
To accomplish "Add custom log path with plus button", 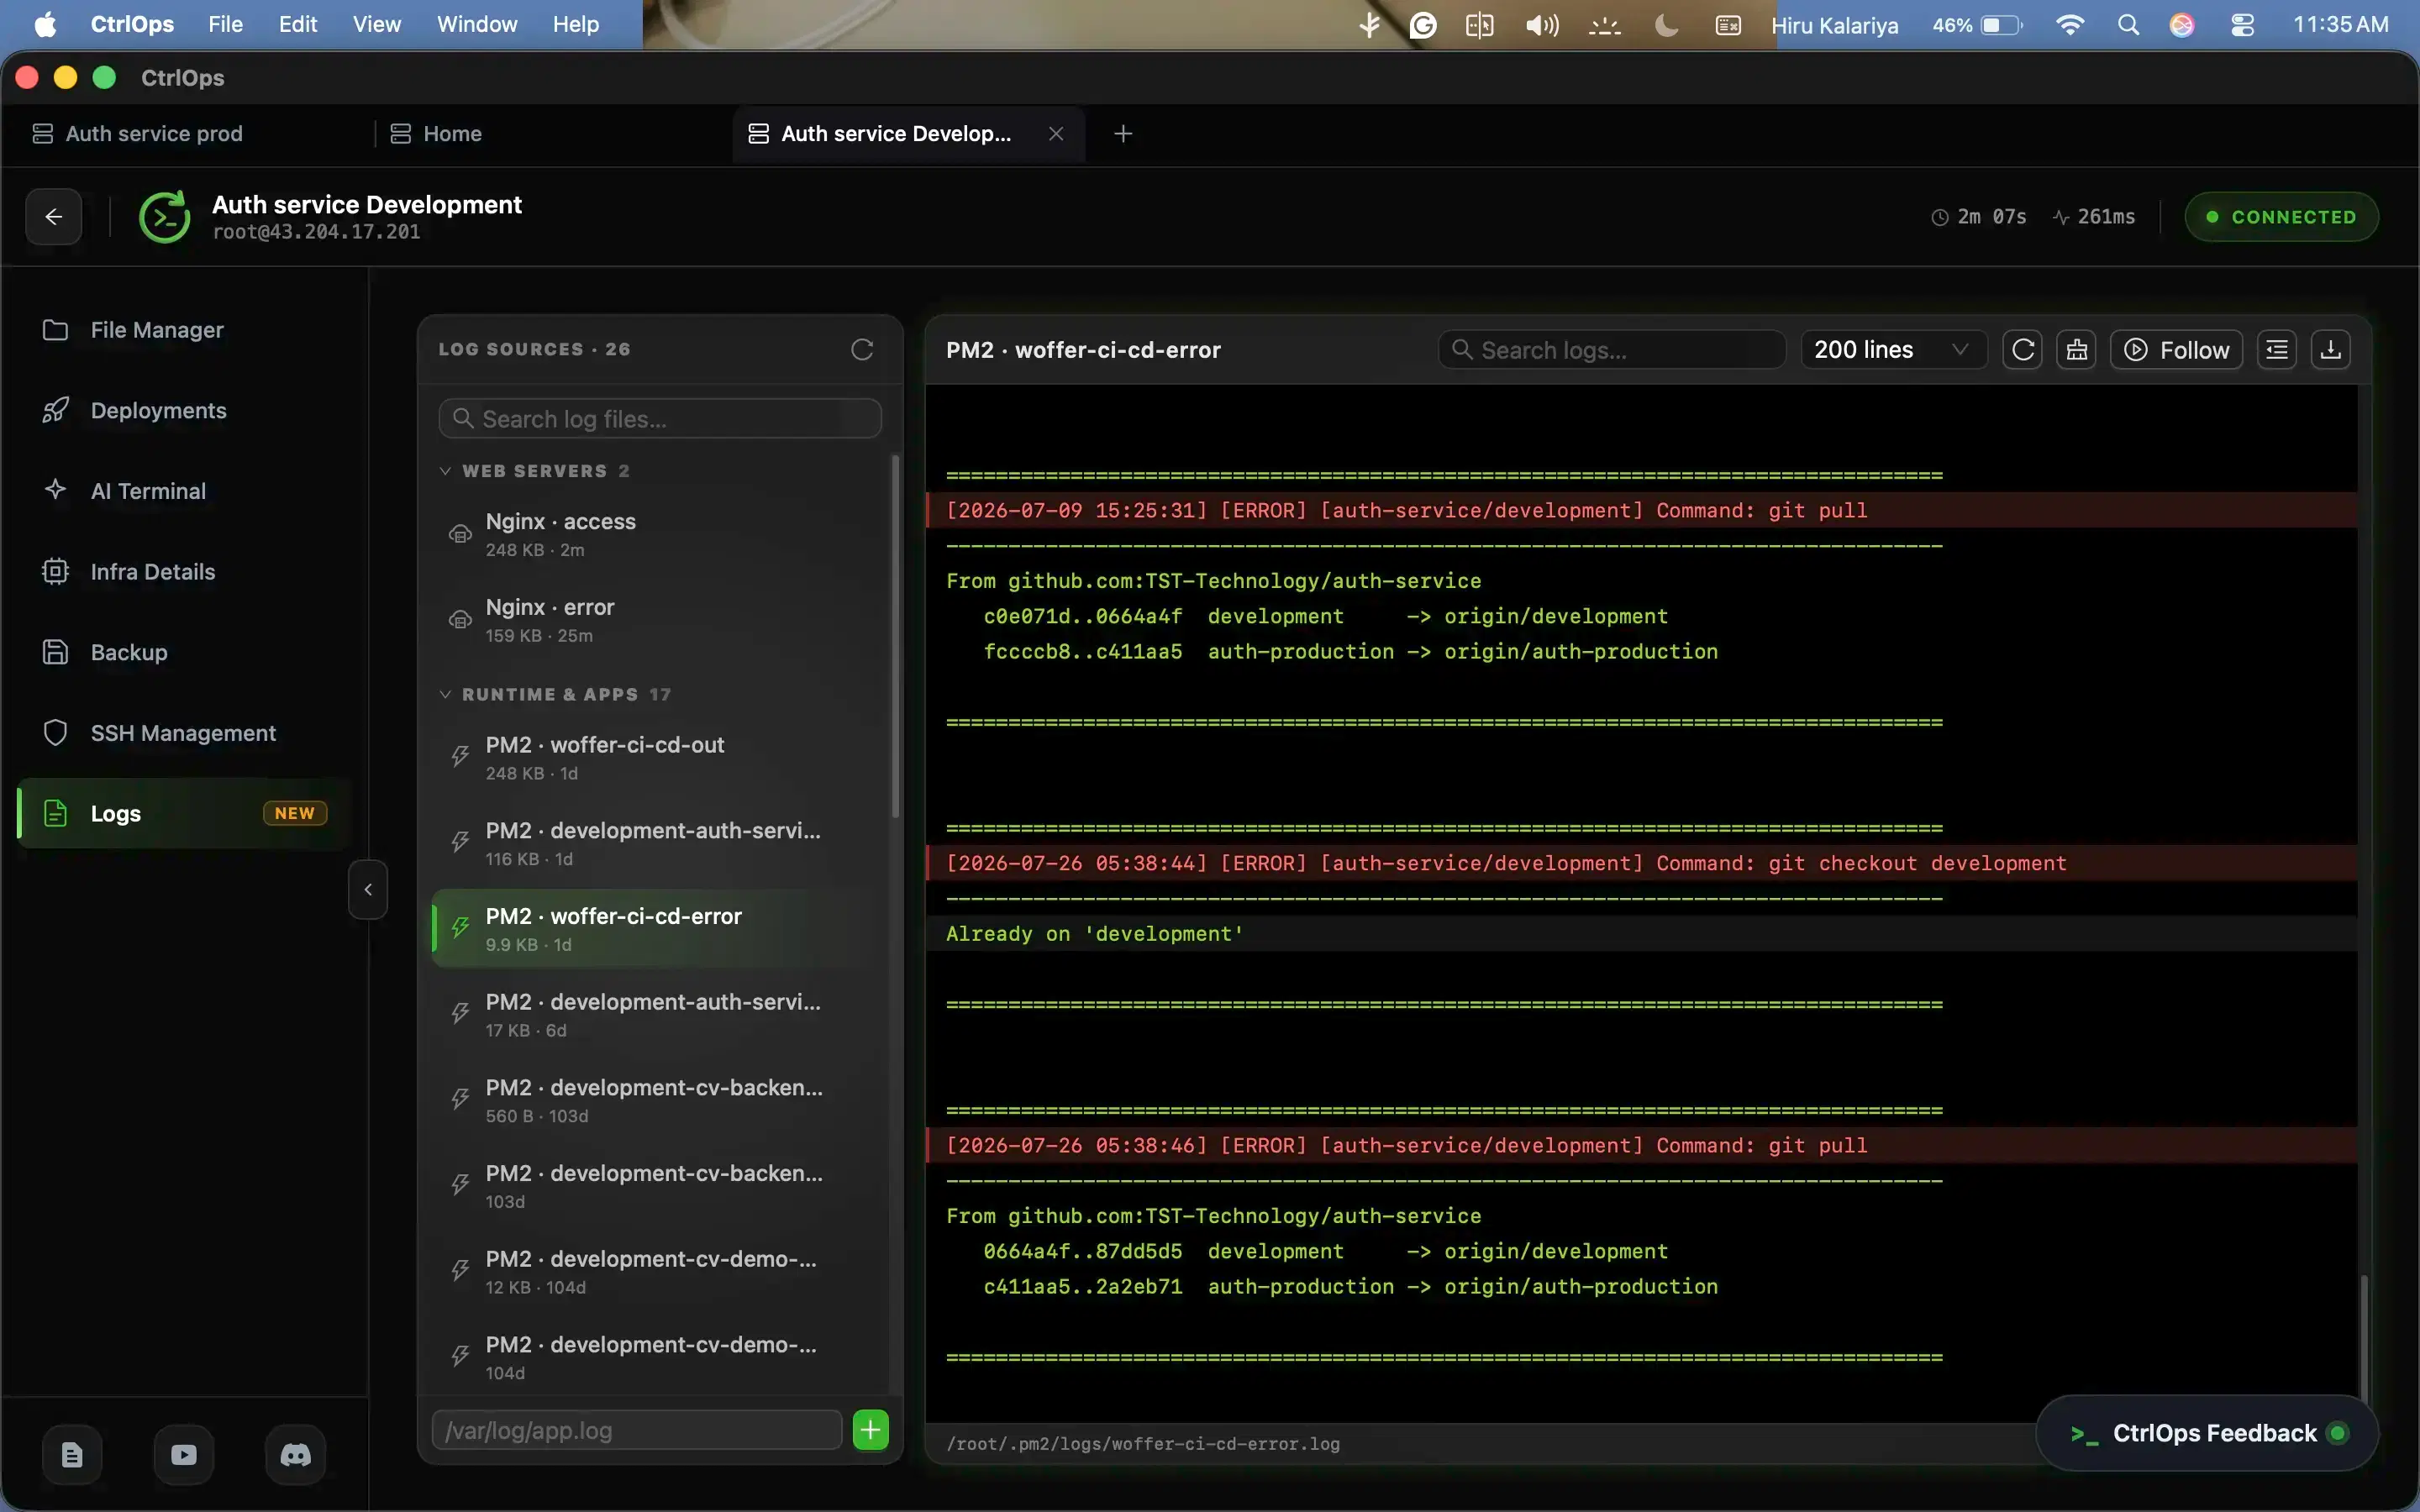I will [871, 1430].
